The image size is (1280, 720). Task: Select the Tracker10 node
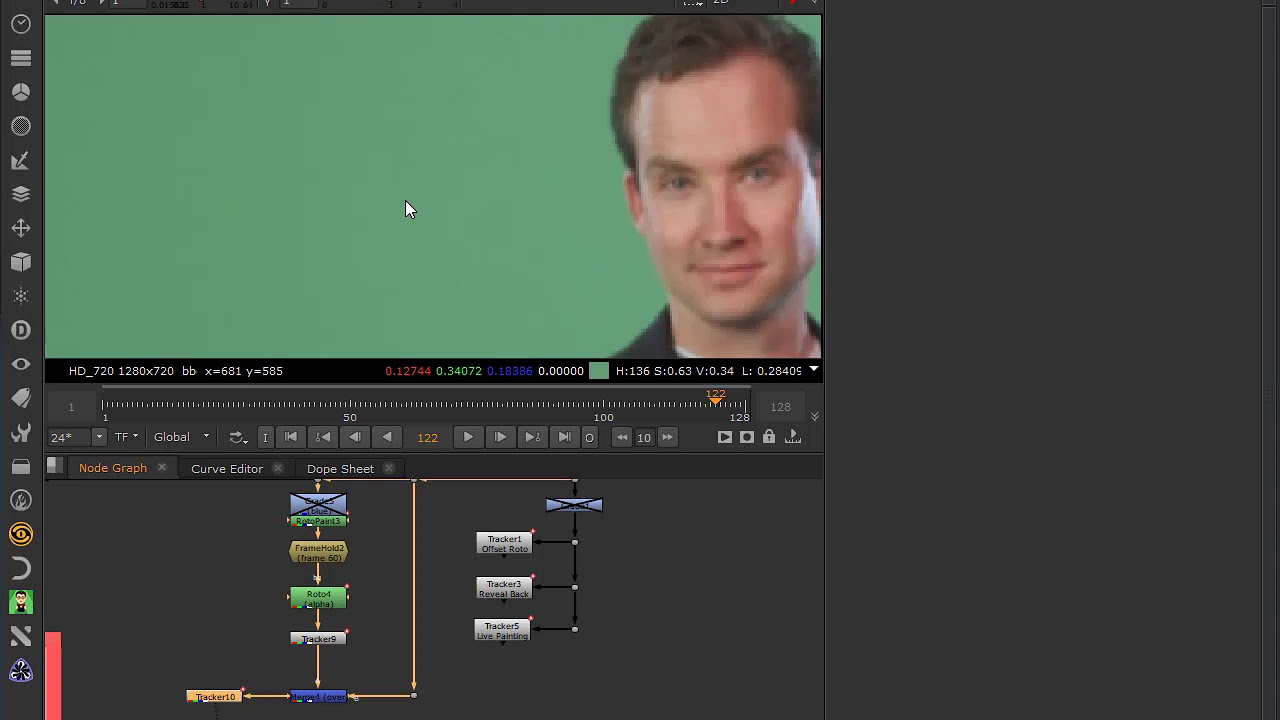(215, 696)
